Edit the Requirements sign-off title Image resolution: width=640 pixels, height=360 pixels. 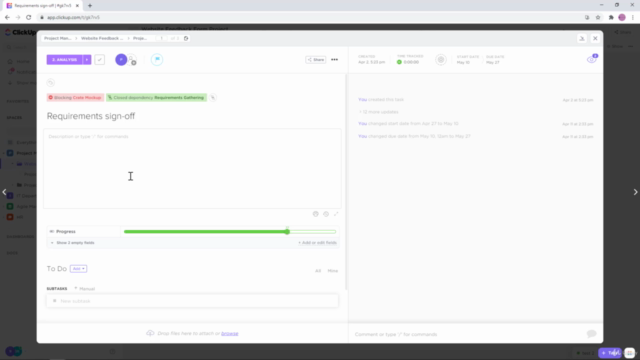click(x=91, y=116)
